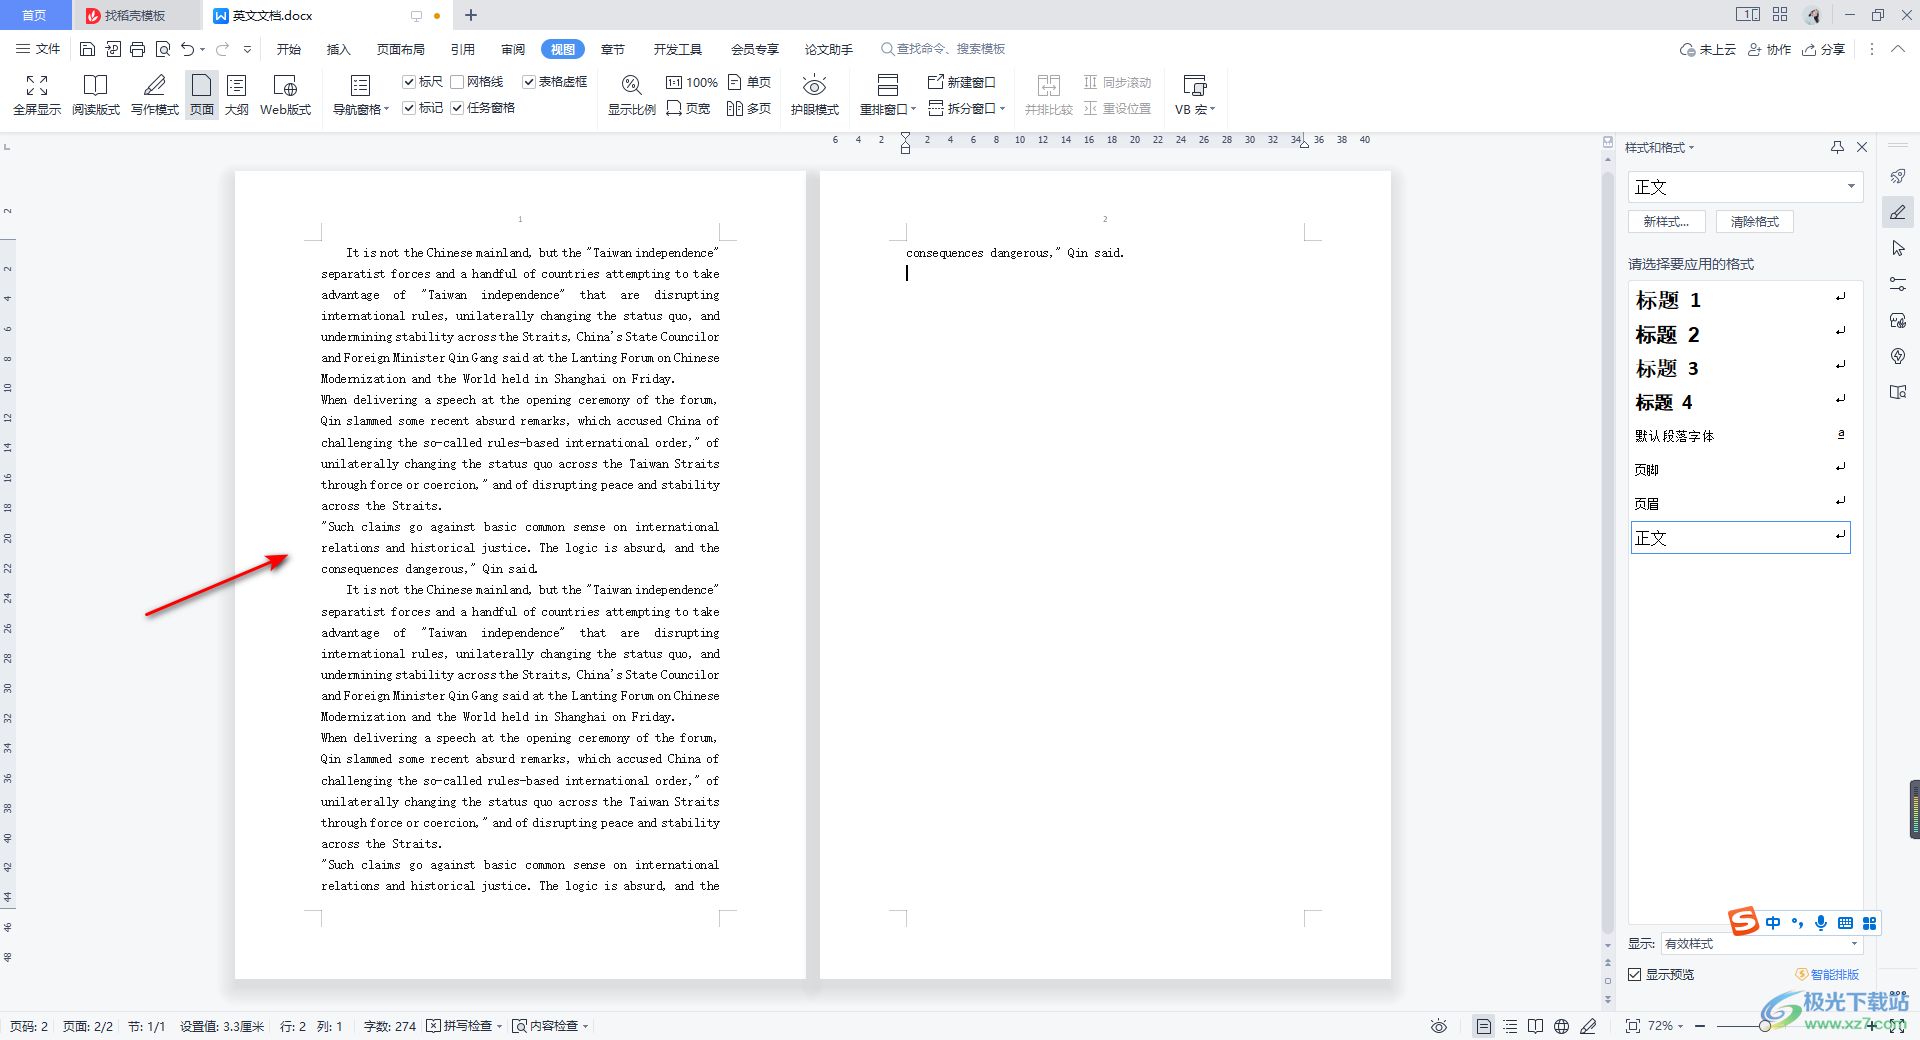Image resolution: width=1920 pixels, height=1040 pixels.
Task: Open the collaboration button
Action: [1770, 49]
